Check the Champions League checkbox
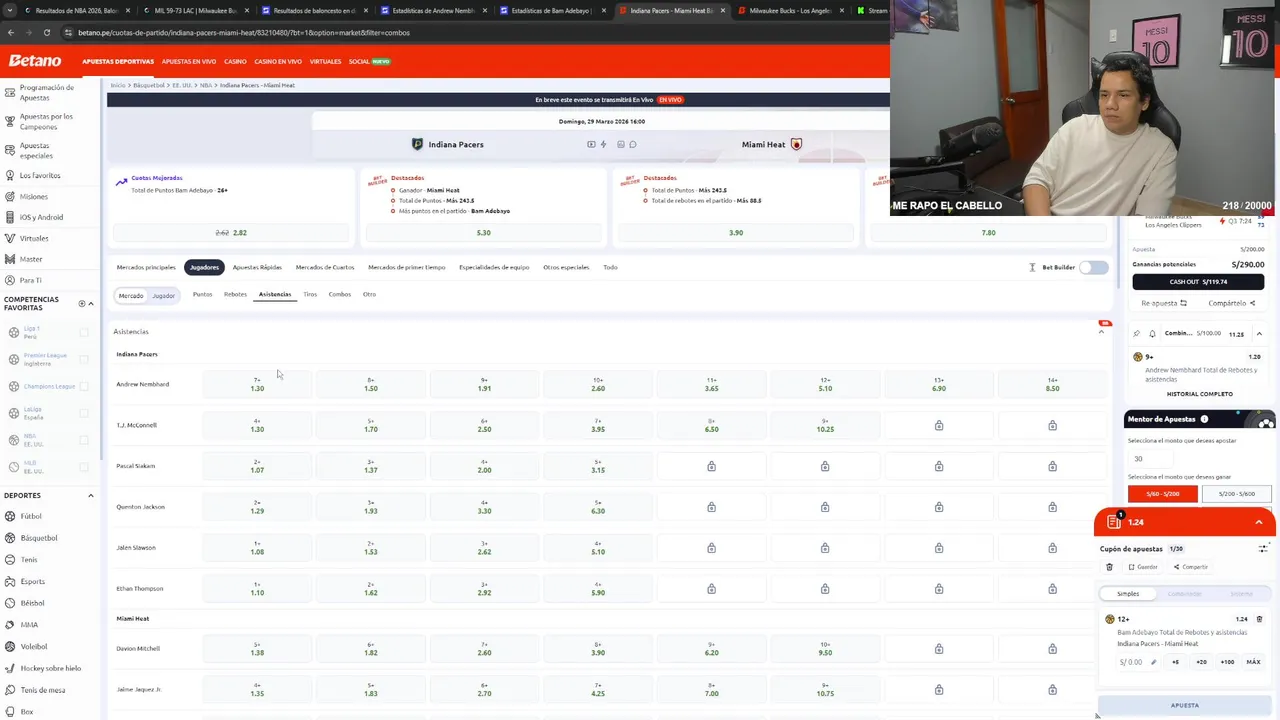Screen dimensions: 1280x720 tap(84, 386)
